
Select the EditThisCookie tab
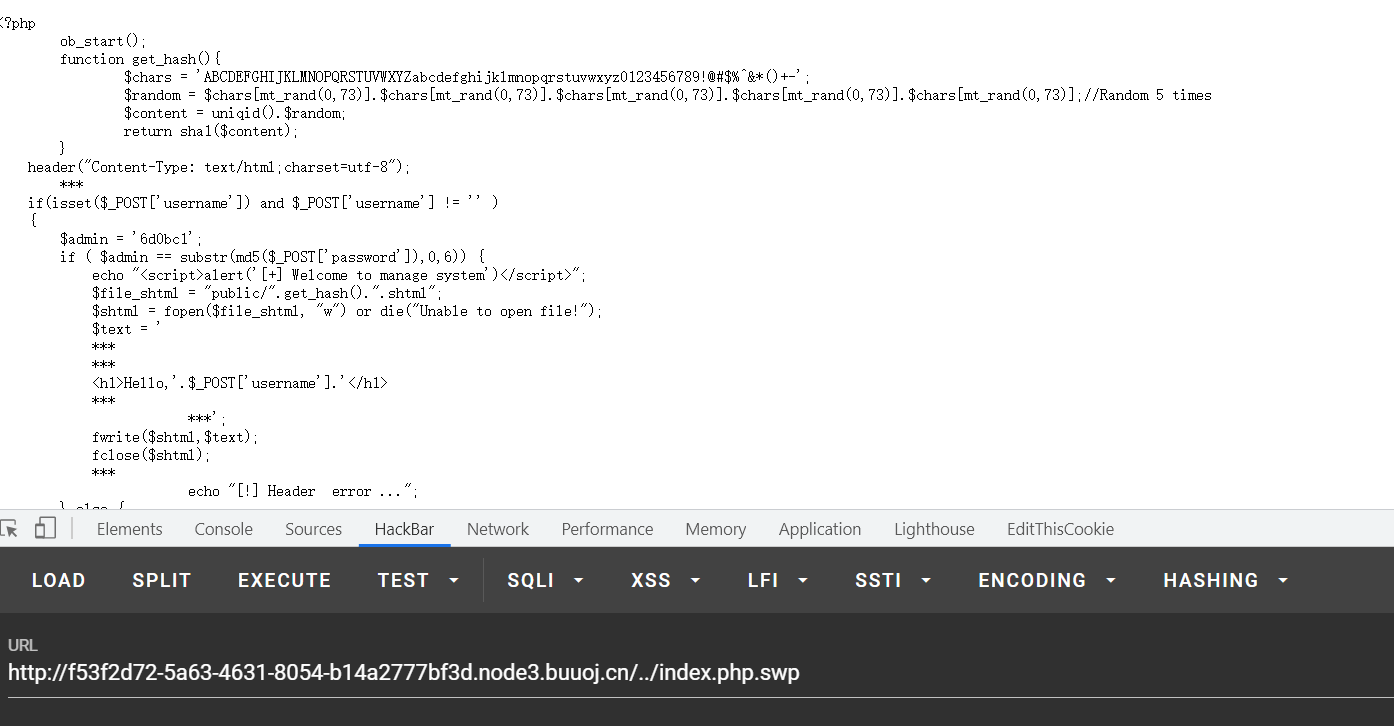coord(1060,529)
